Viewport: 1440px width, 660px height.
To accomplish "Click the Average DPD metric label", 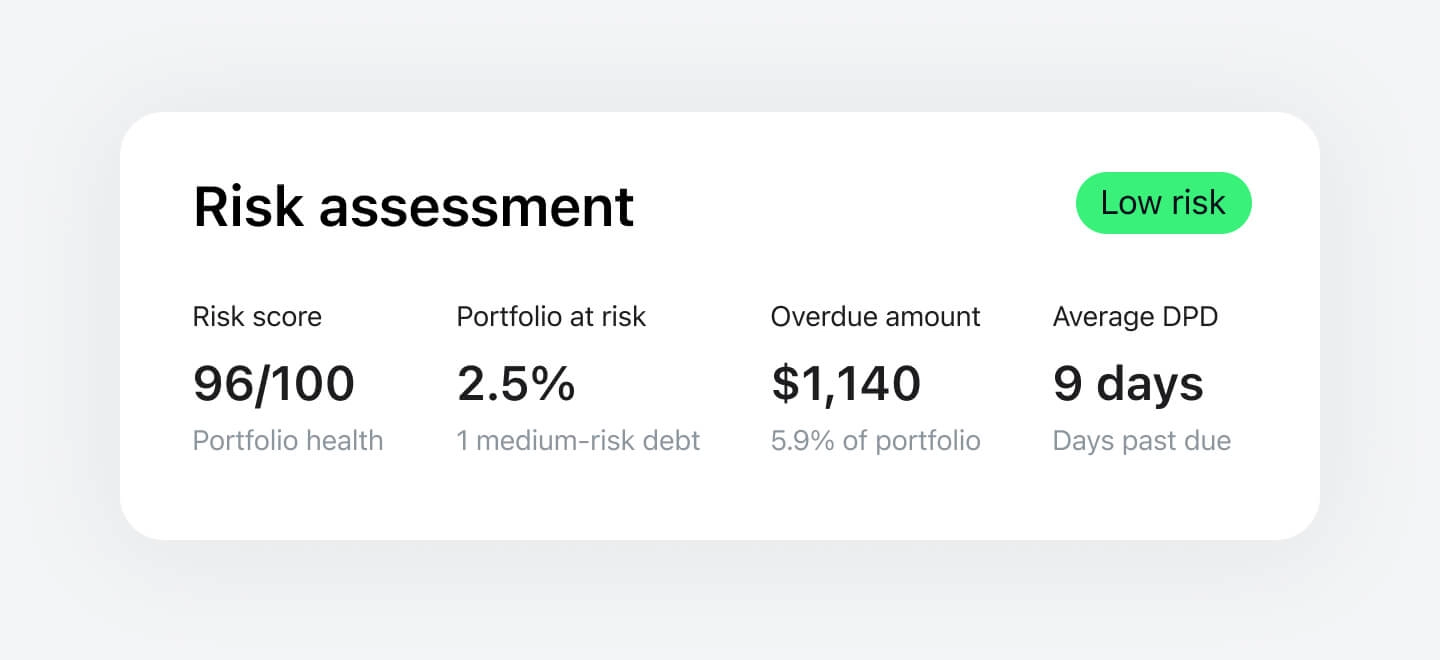I will (x=1136, y=316).
